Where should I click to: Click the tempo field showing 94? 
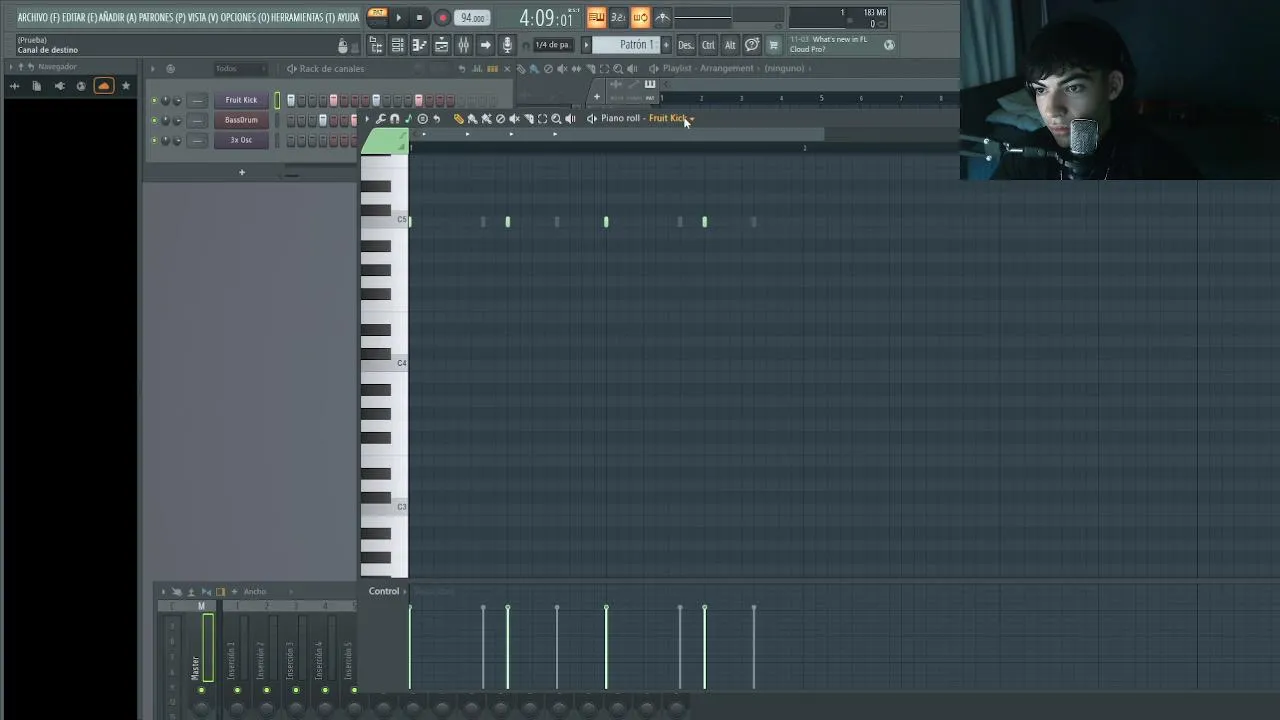(x=472, y=18)
